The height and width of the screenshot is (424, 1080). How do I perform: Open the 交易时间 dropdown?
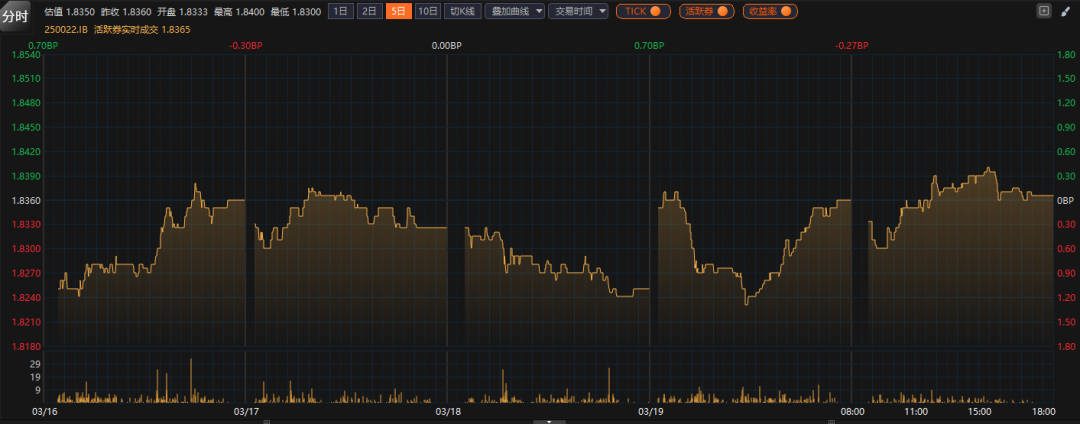coord(577,11)
